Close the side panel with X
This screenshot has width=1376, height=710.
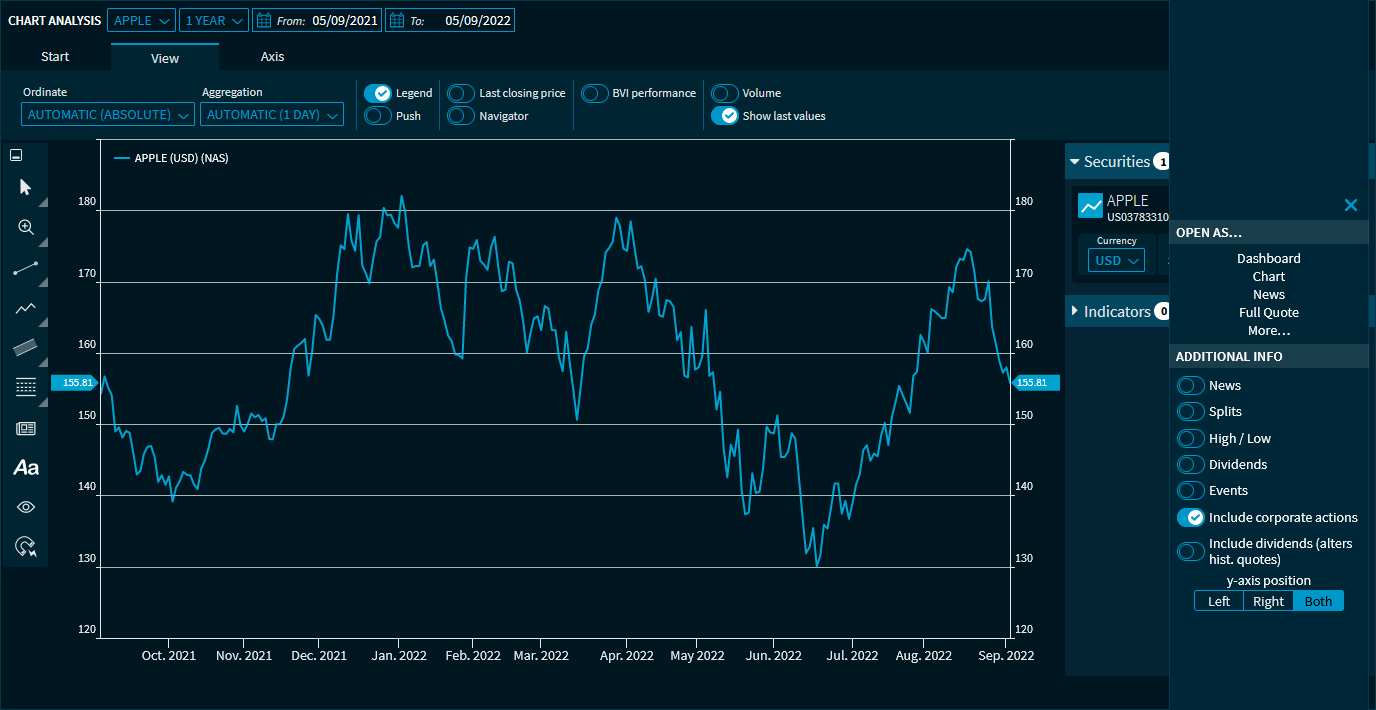1351,205
